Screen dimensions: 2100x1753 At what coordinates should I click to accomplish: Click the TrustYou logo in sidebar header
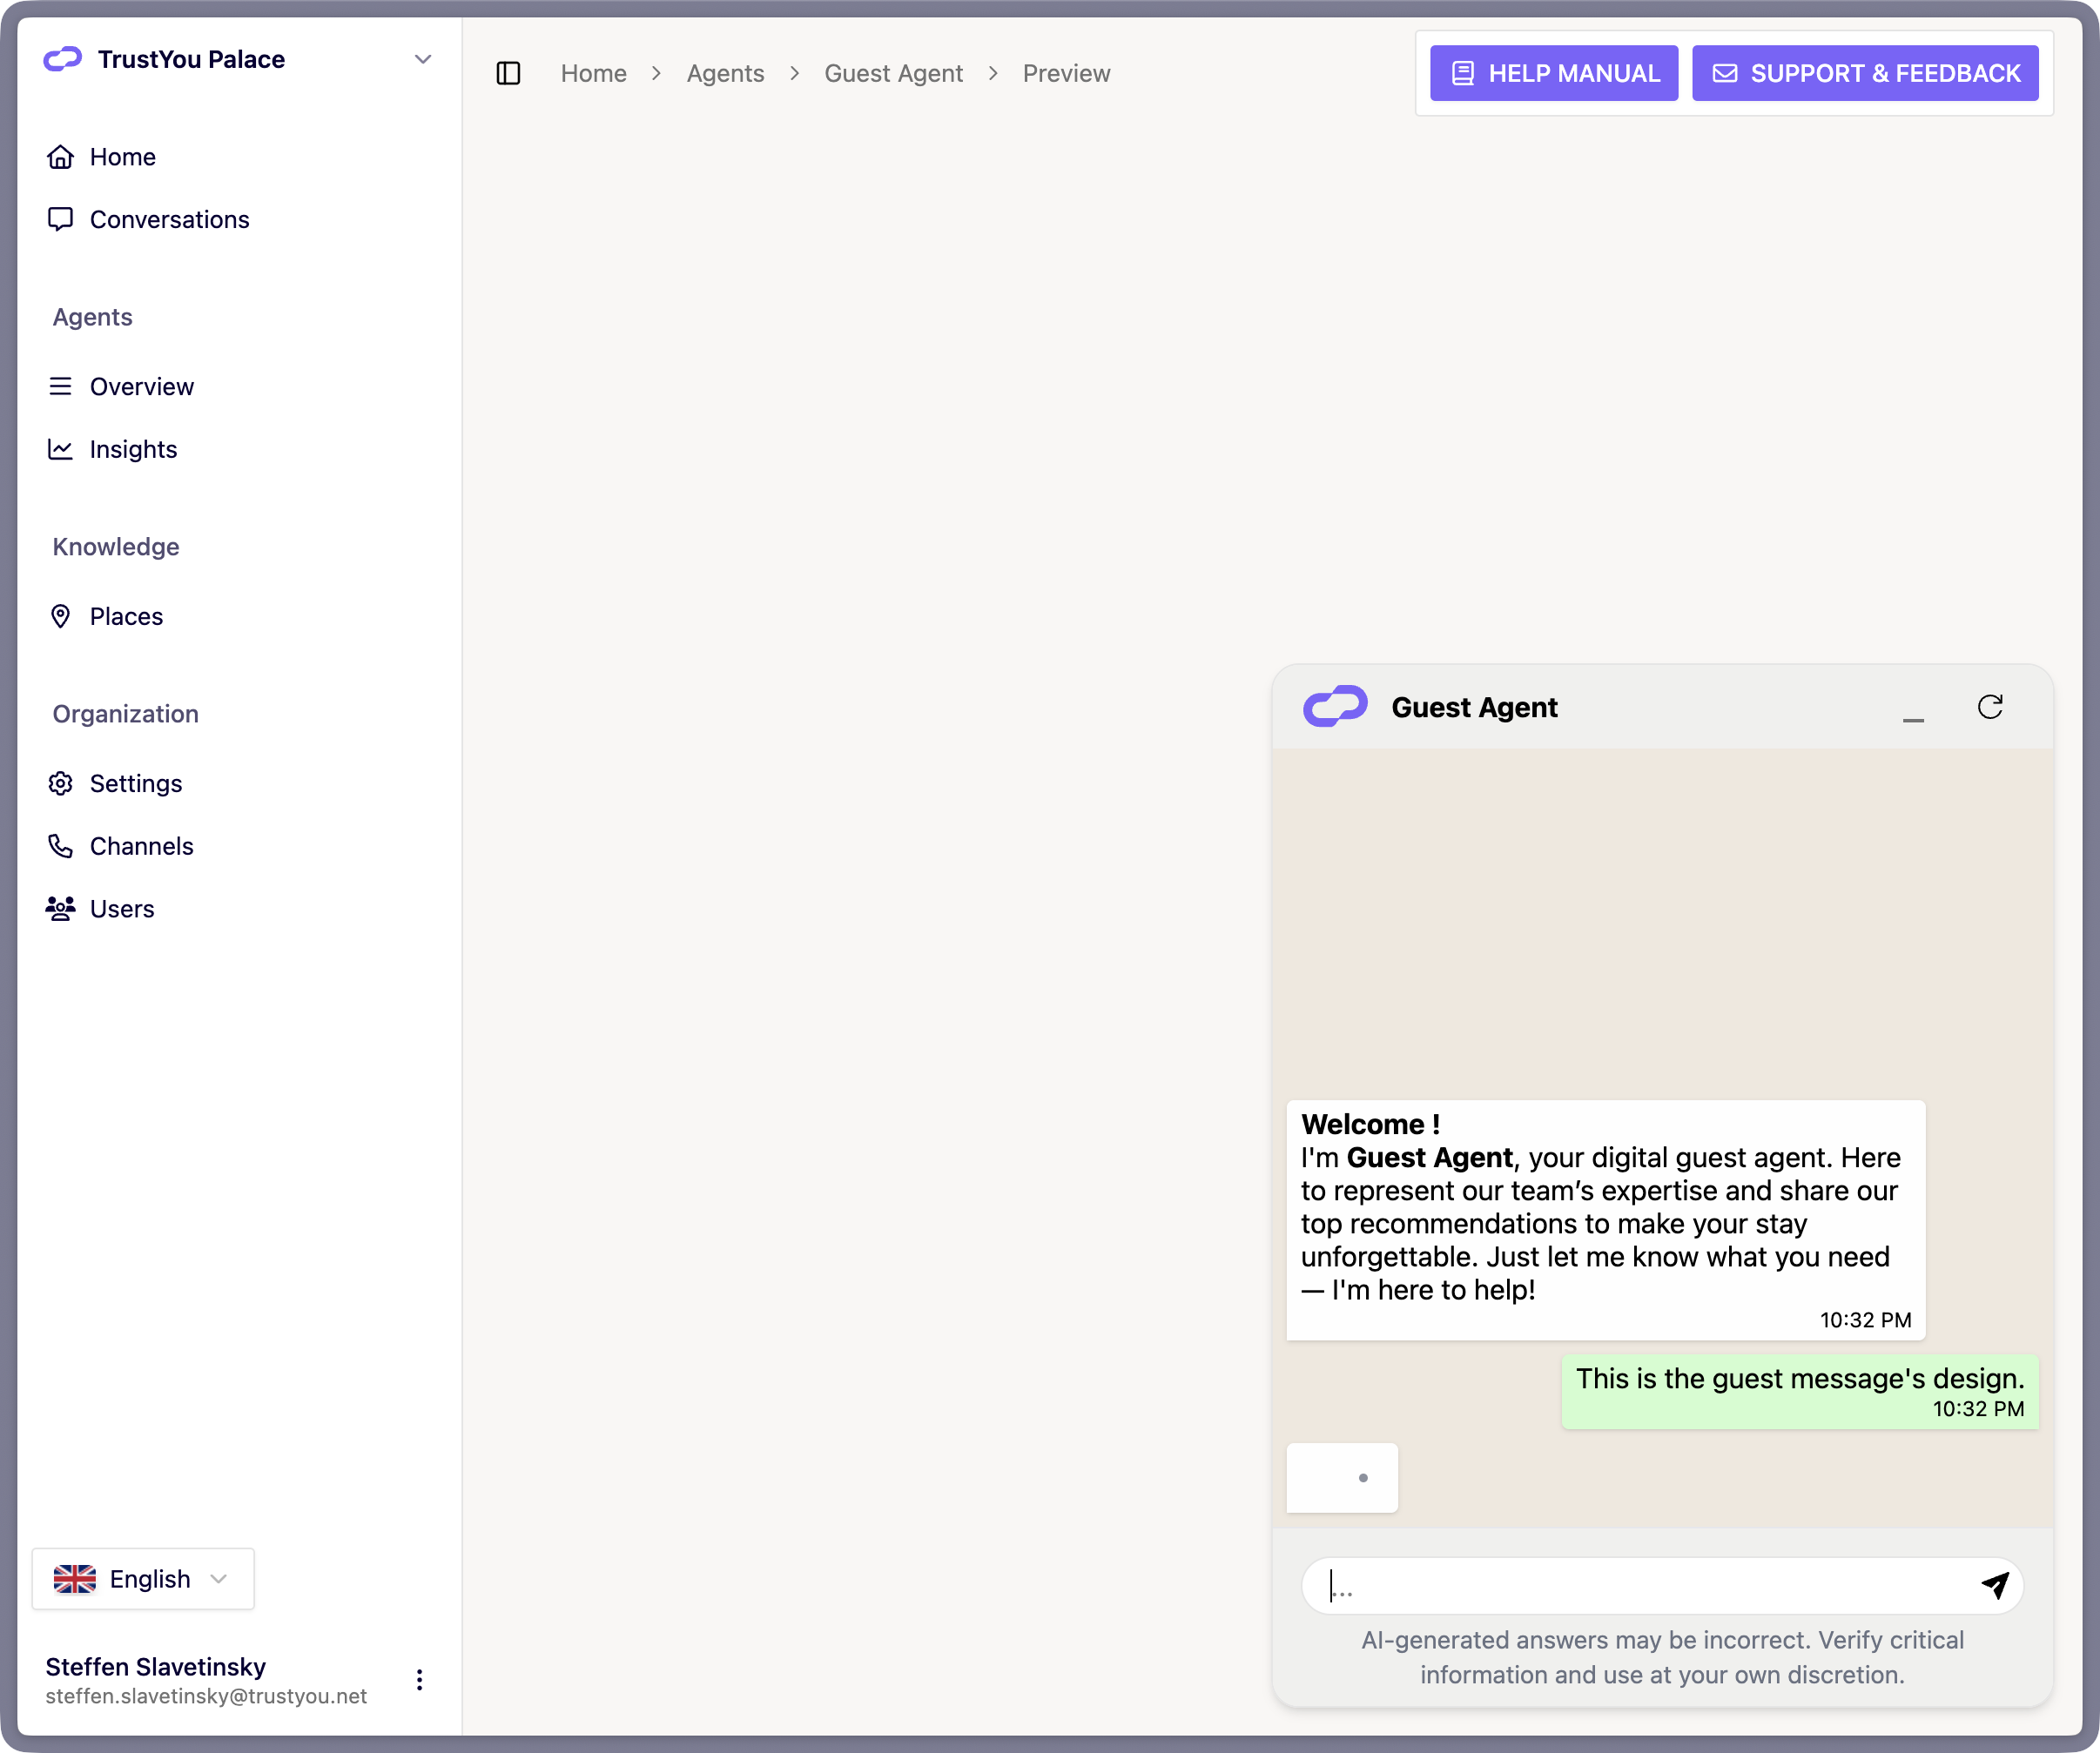click(63, 59)
